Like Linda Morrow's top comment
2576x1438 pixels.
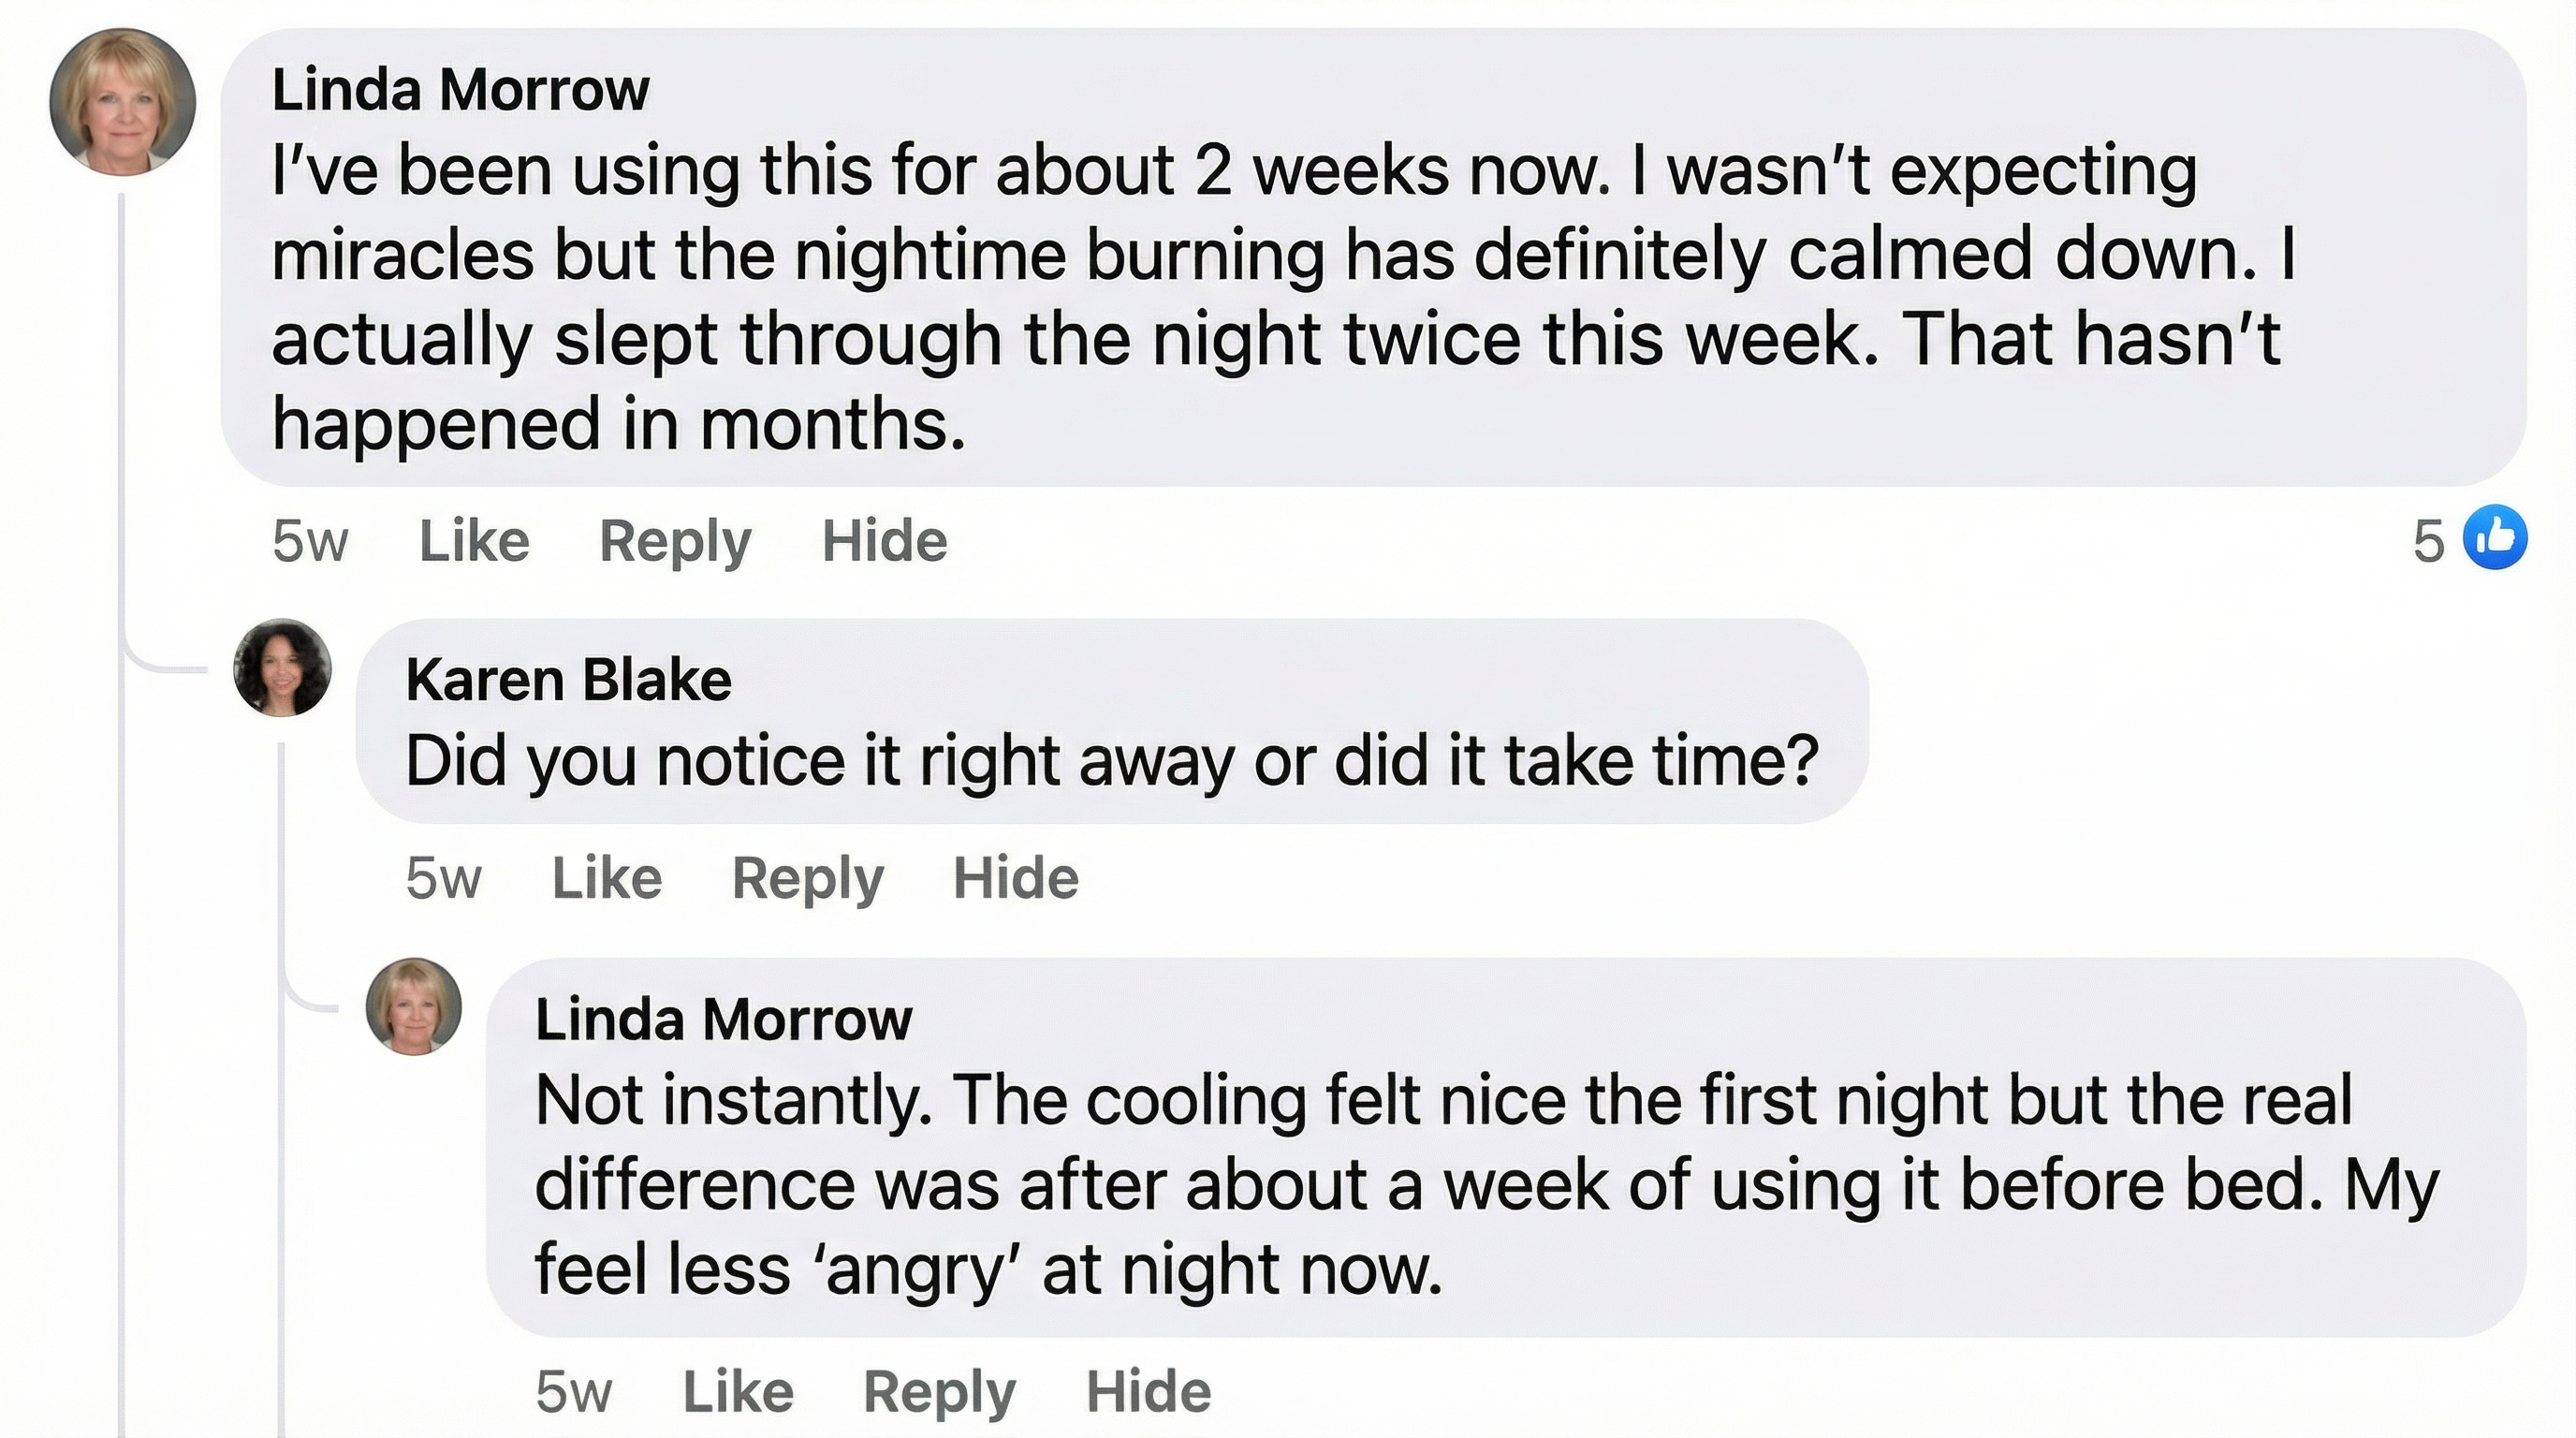coord(474,541)
